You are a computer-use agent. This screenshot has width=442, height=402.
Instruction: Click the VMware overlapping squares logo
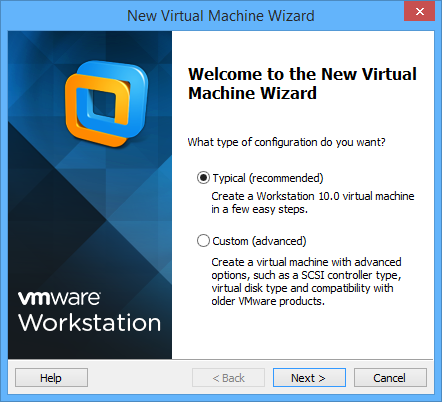pyautogui.click(x=107, y=103)
